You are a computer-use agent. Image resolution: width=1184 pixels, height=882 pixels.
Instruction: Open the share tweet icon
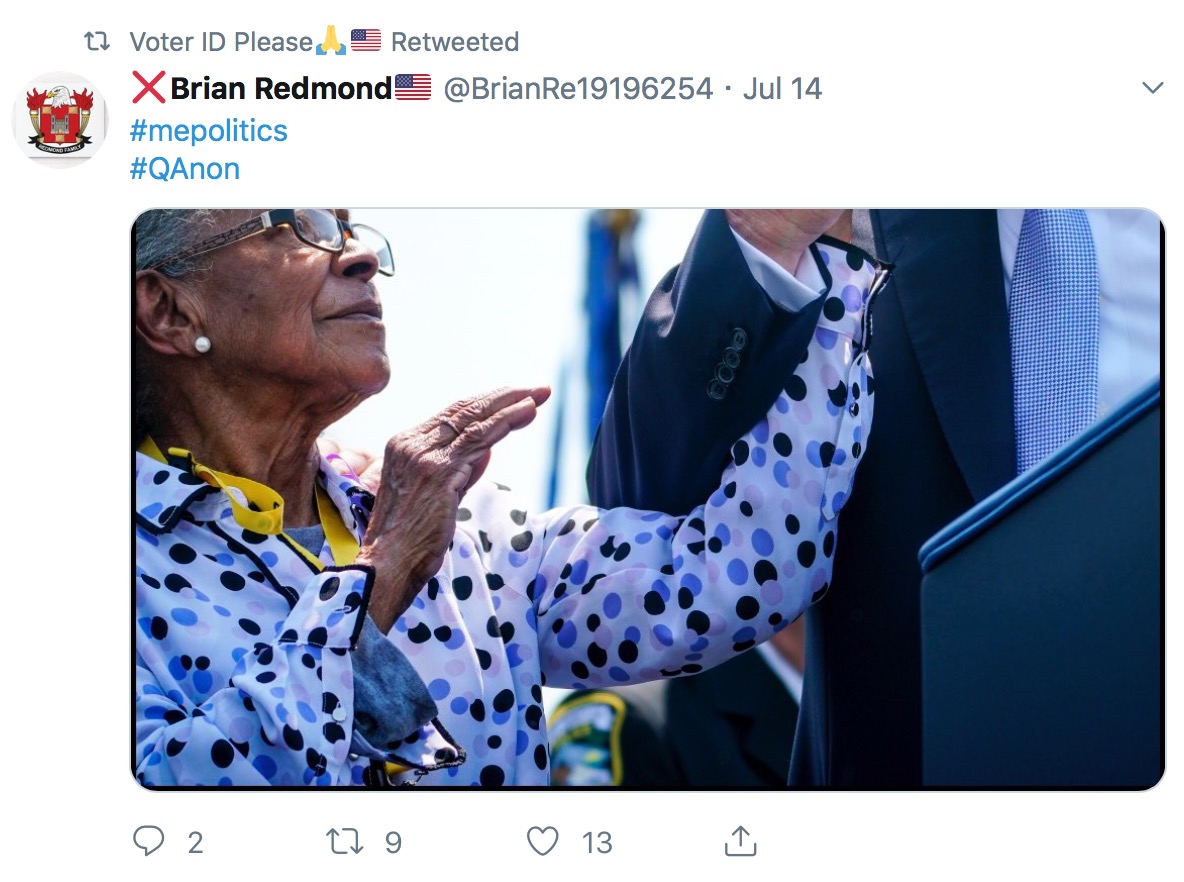click(x=738, y=841)
